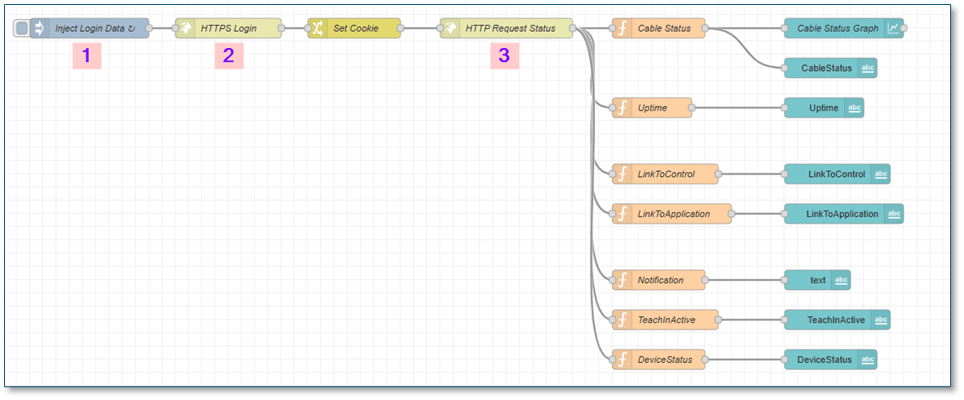Click output port of LinkToControl function node
The height and width of the screenshot is (400, 964).
718,175
